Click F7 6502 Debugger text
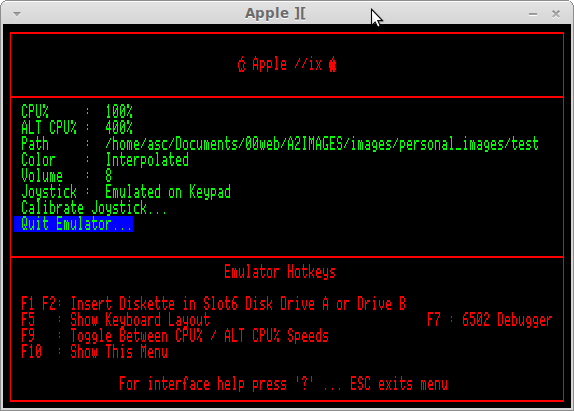Screen dimensions: 574x411 click(x=489, y=320)
